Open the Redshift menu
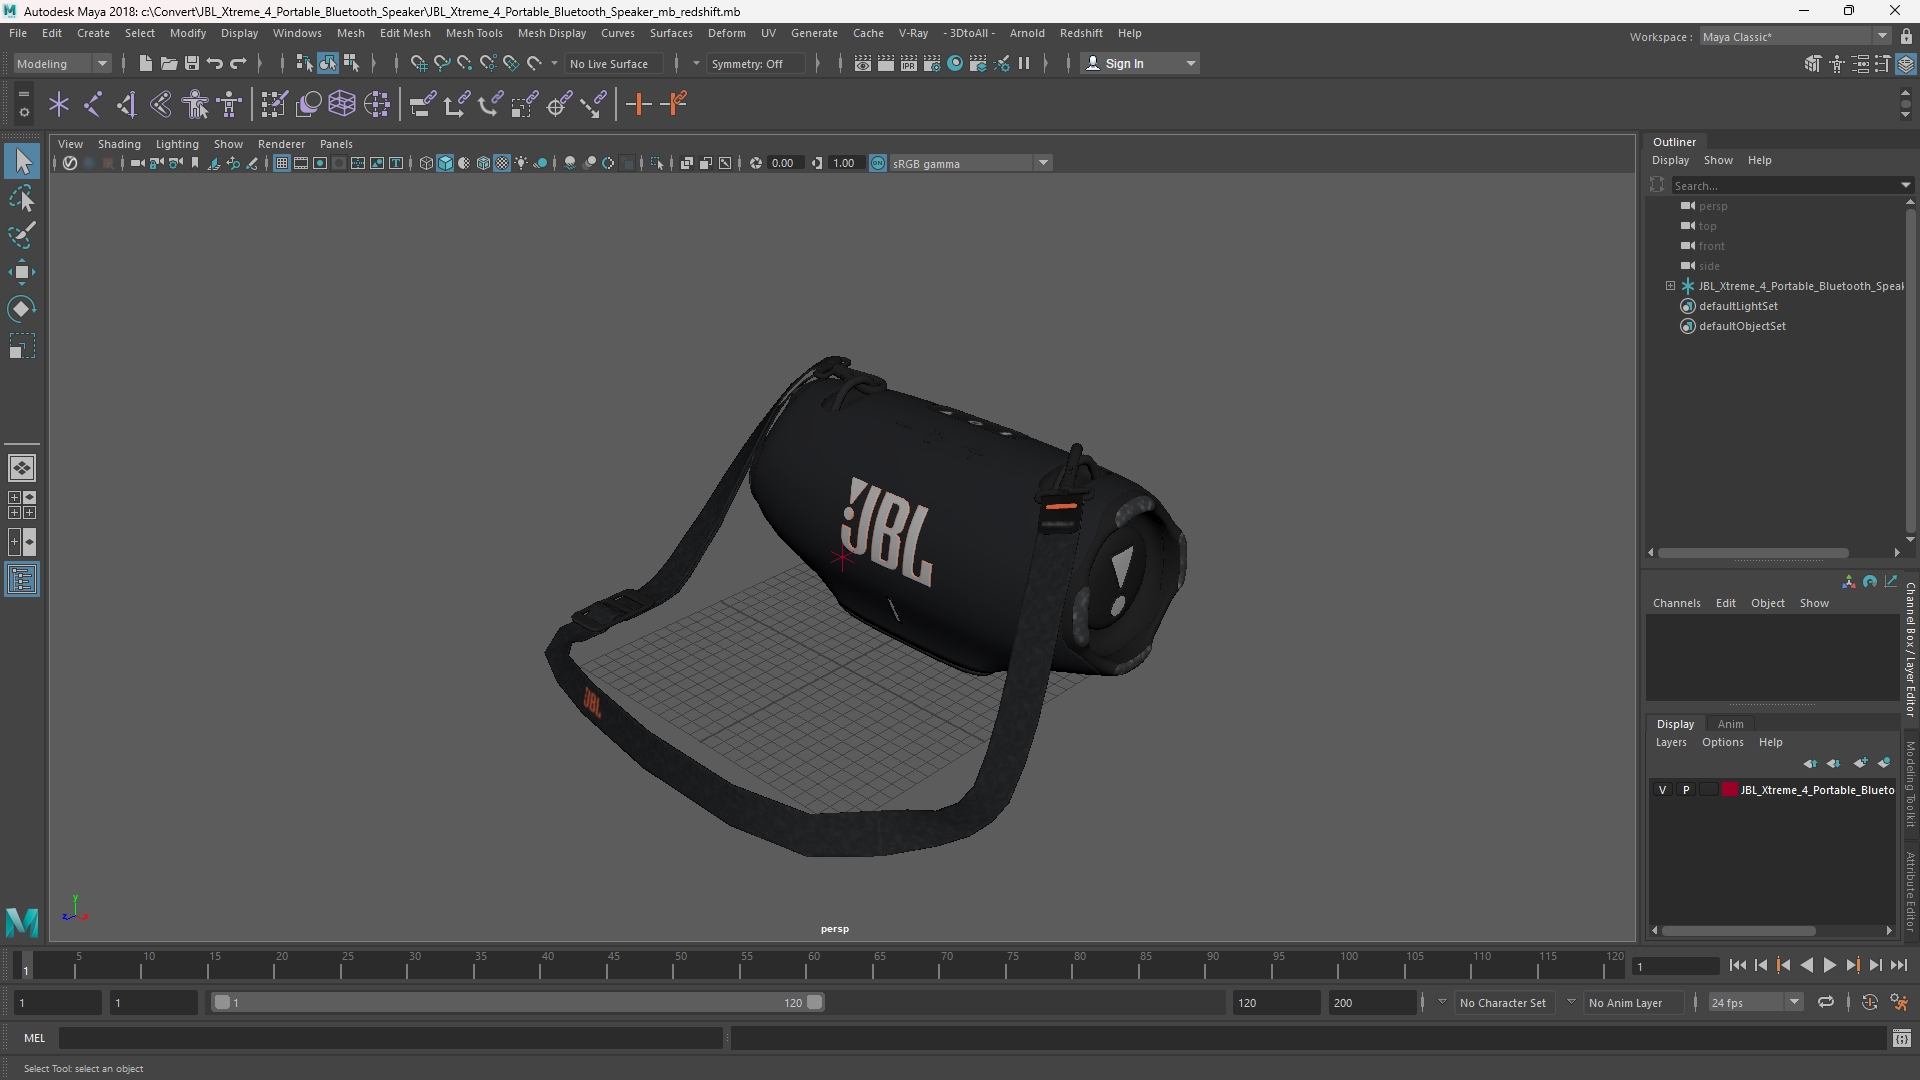The image size is (1920, 1080). coord(1081,33)
